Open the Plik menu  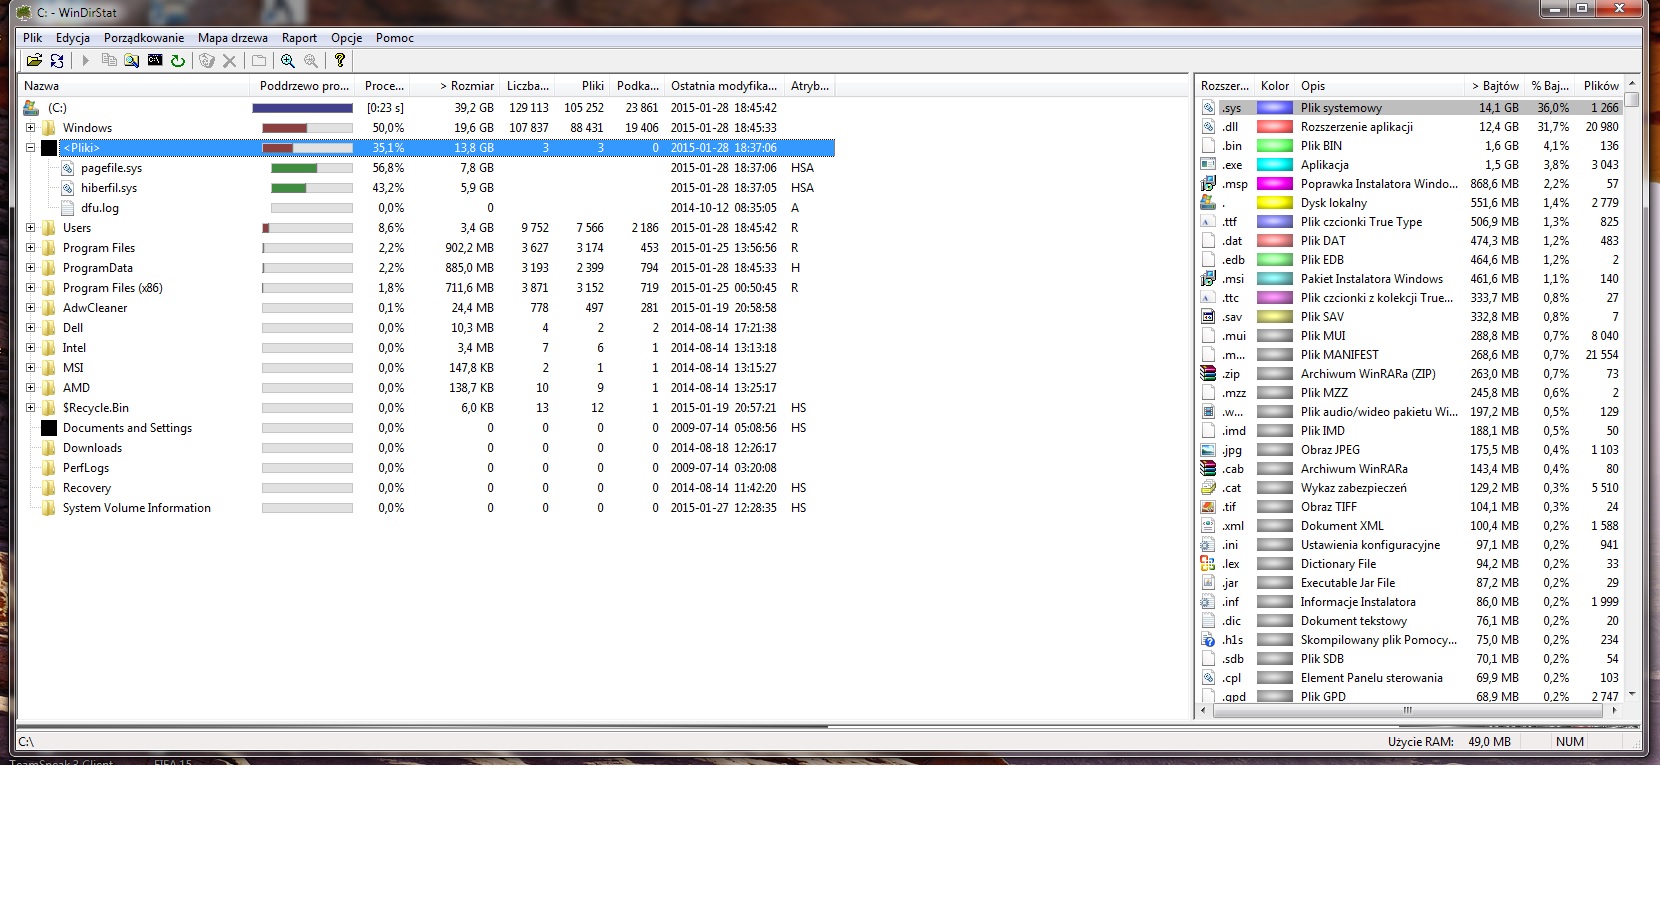pos(33,38)
